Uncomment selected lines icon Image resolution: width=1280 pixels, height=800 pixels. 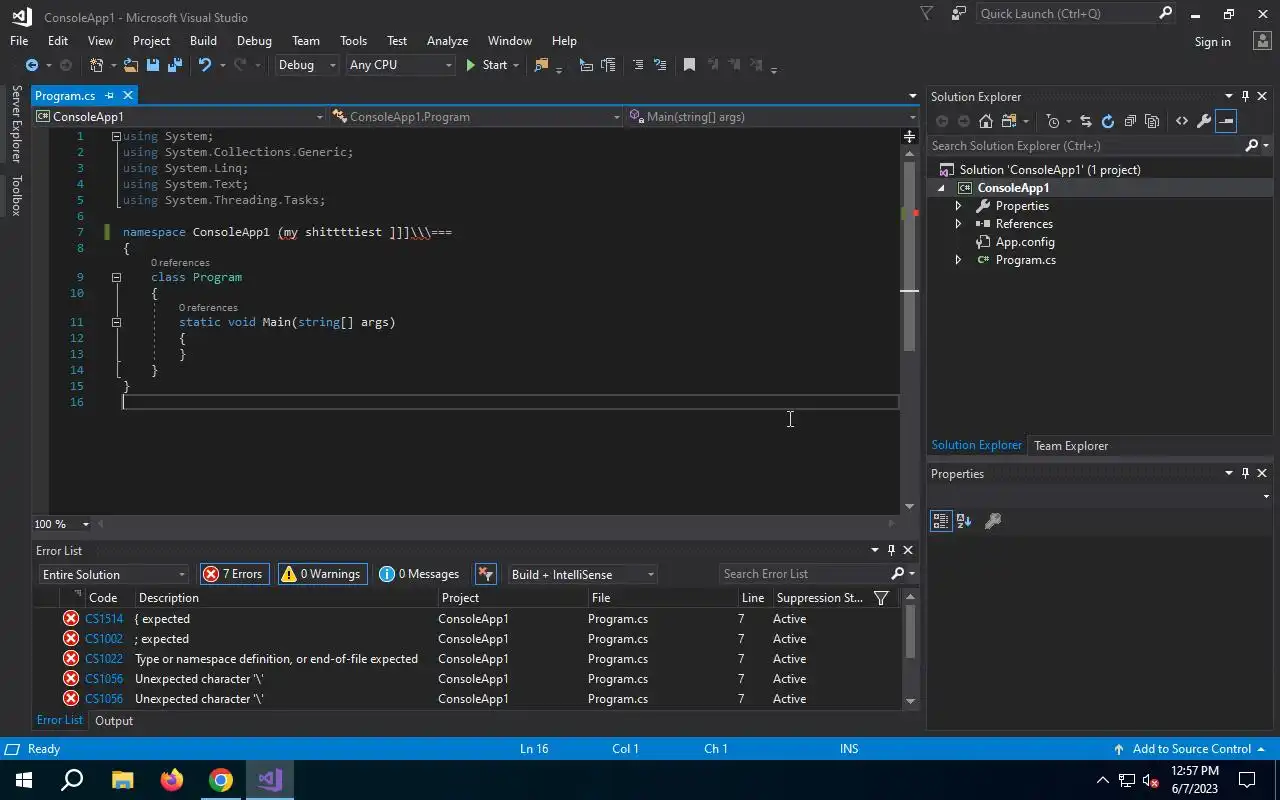click(x=660, y=65)
